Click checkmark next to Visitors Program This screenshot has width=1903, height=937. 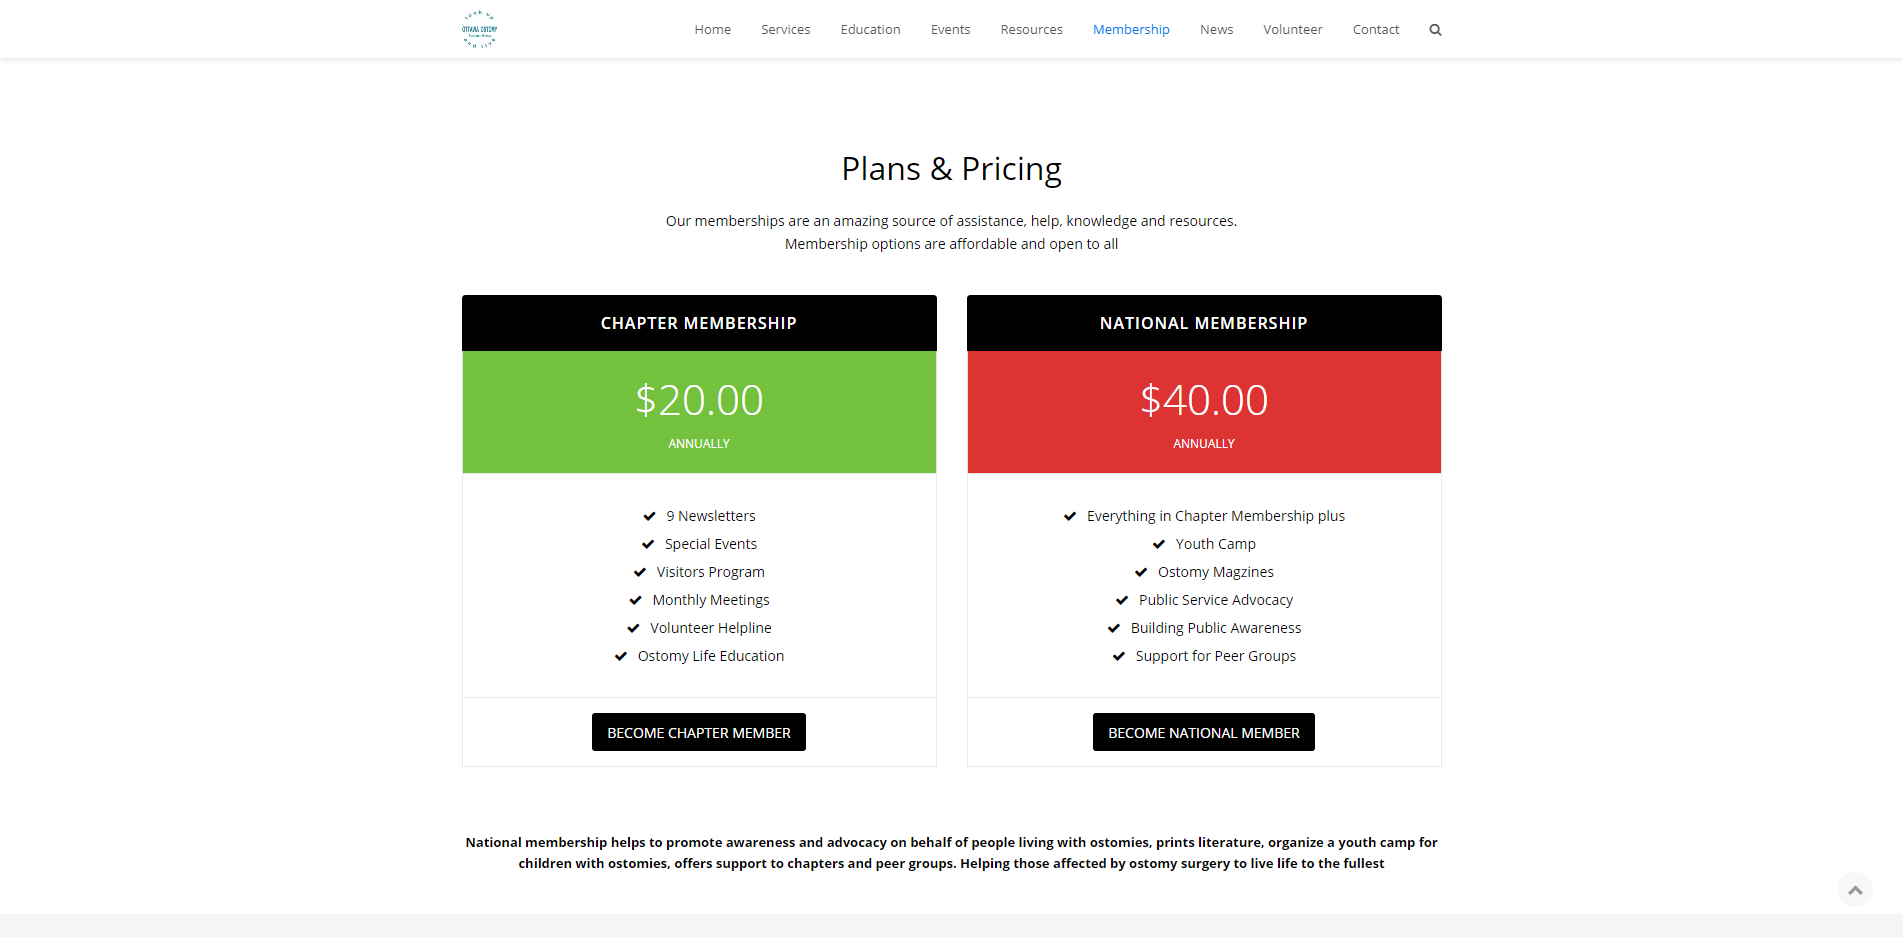click(640, 572)
